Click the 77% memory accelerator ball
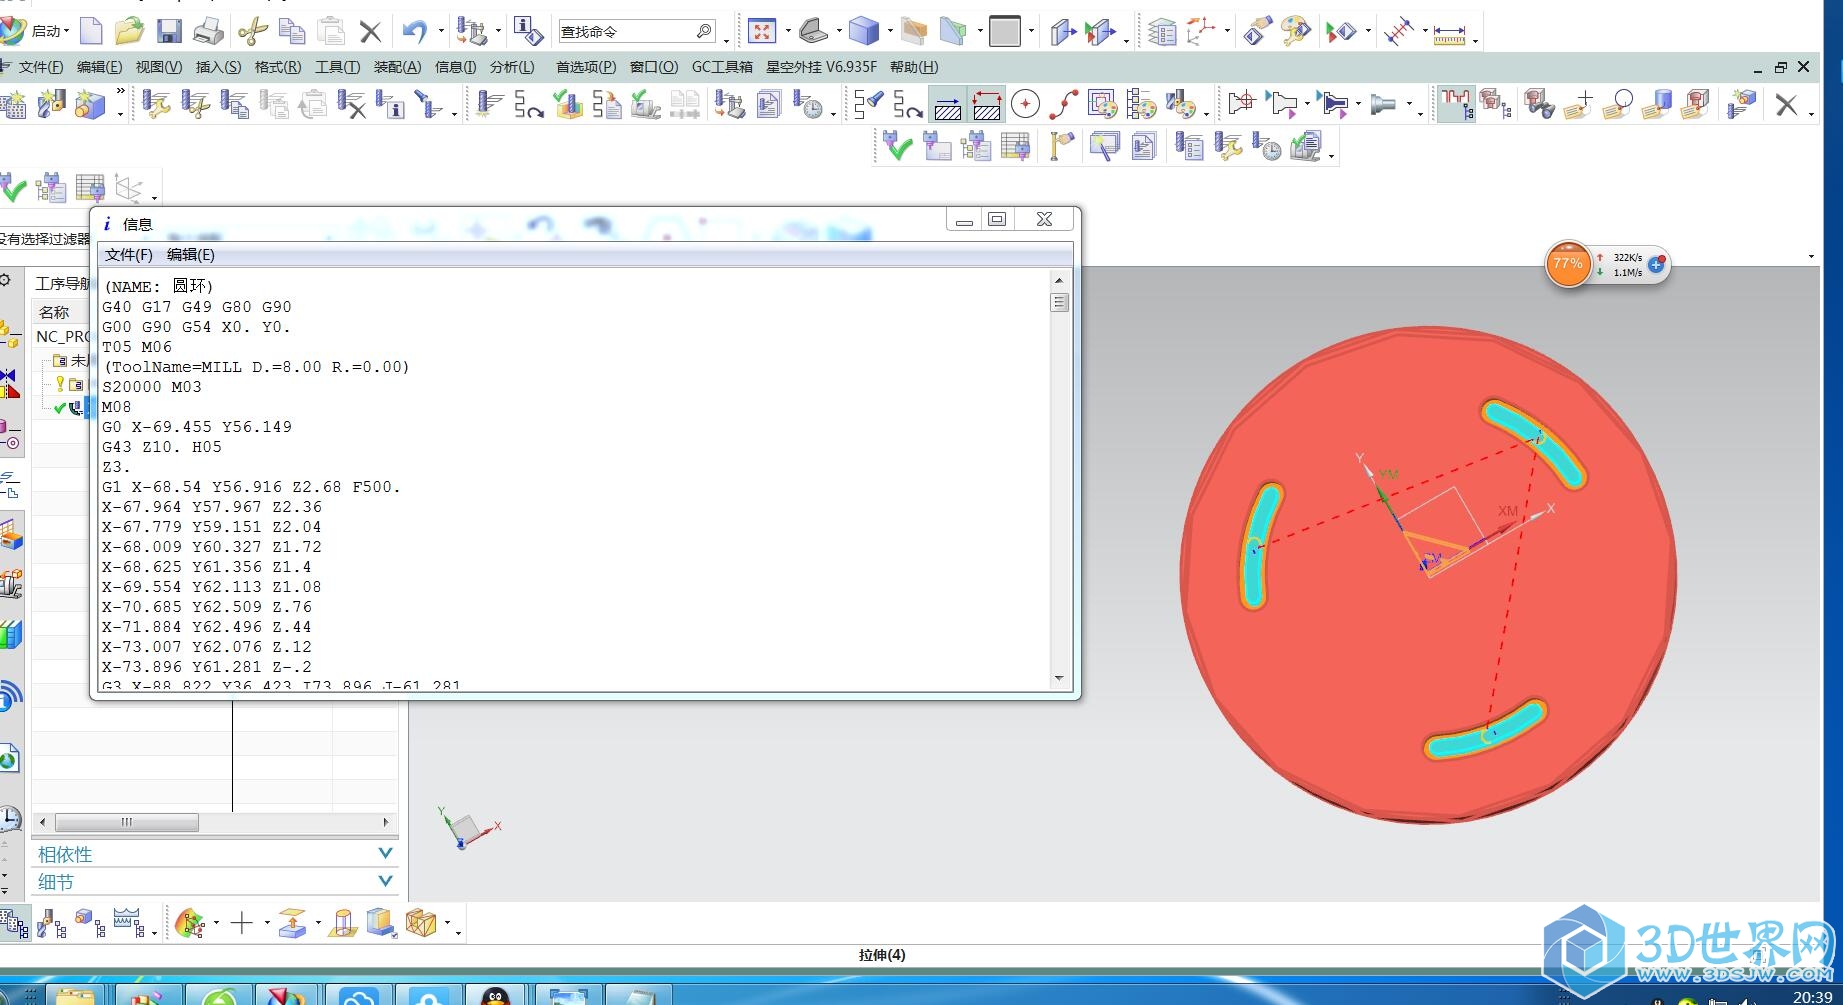The image size is (1843, 1005). coord(1567,264)
